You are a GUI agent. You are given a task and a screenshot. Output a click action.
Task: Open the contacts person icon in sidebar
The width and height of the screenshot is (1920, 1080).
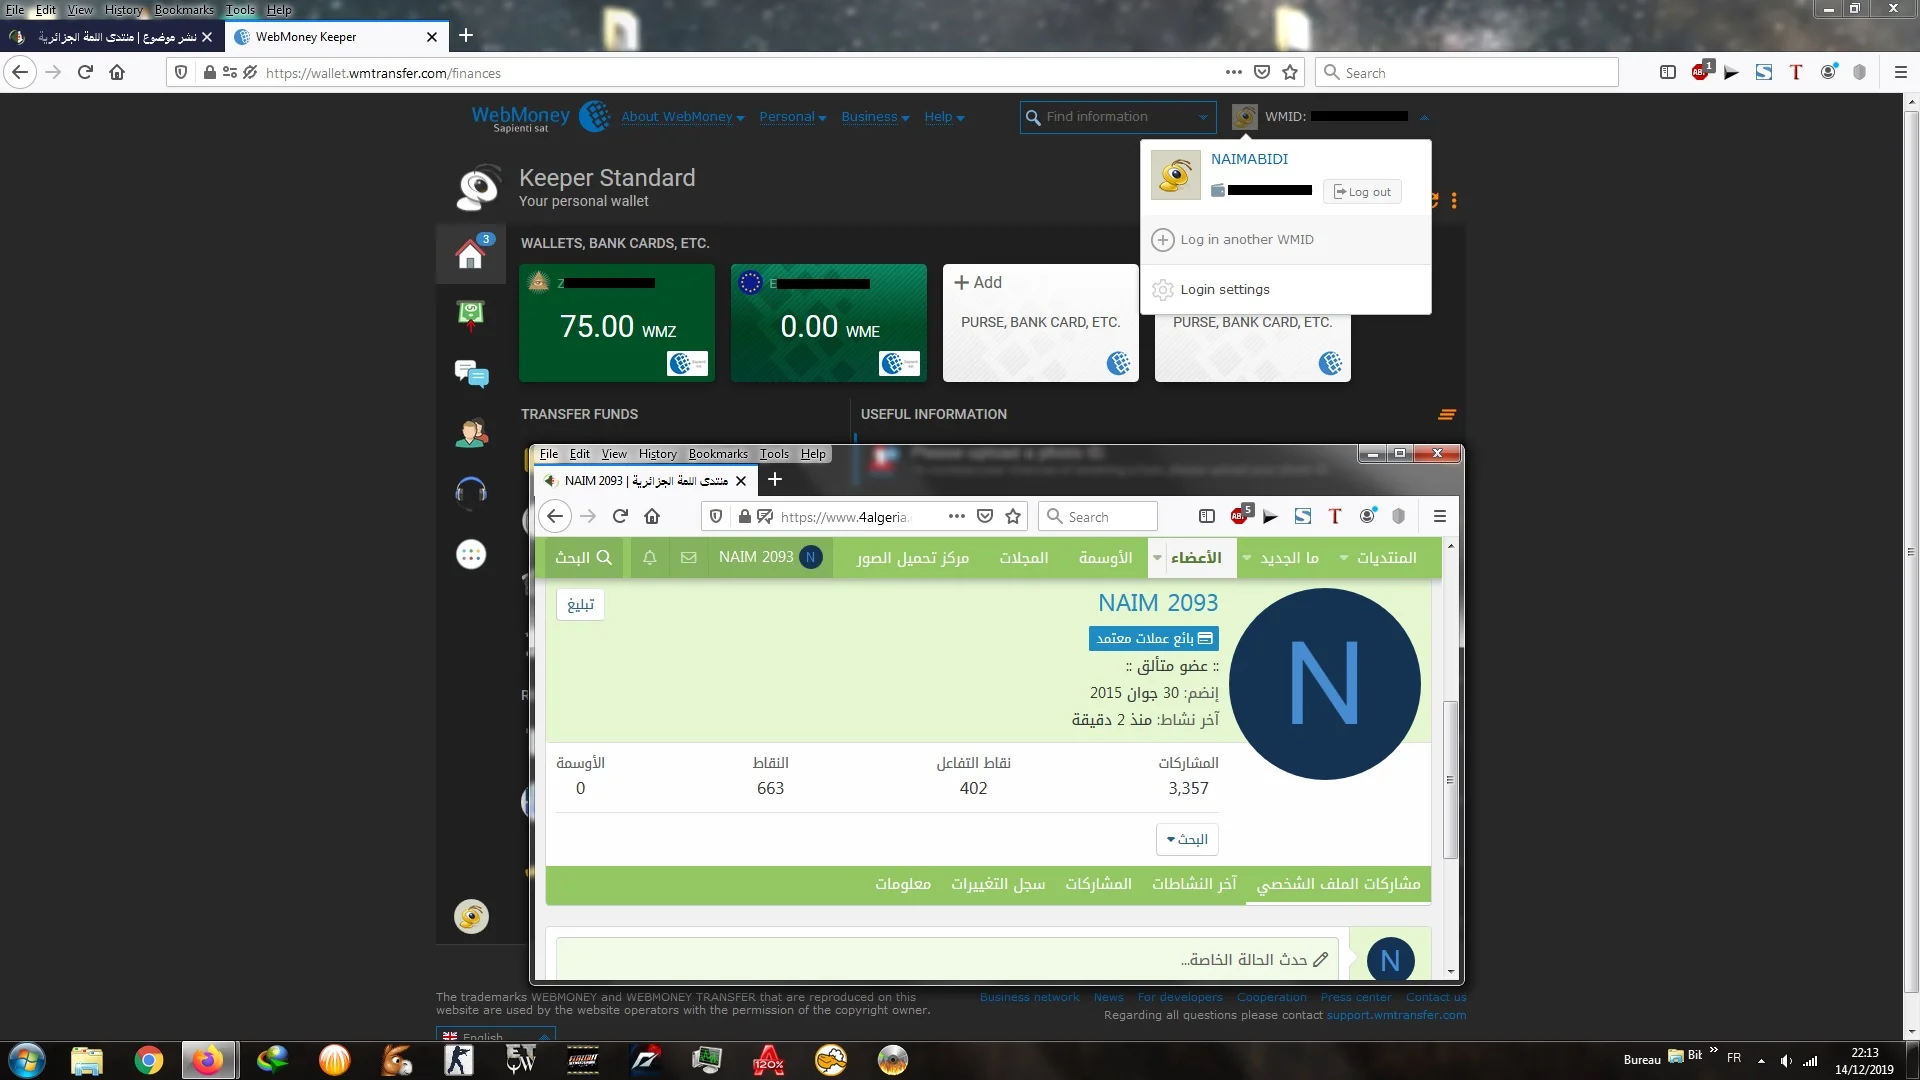coord(471,433)
